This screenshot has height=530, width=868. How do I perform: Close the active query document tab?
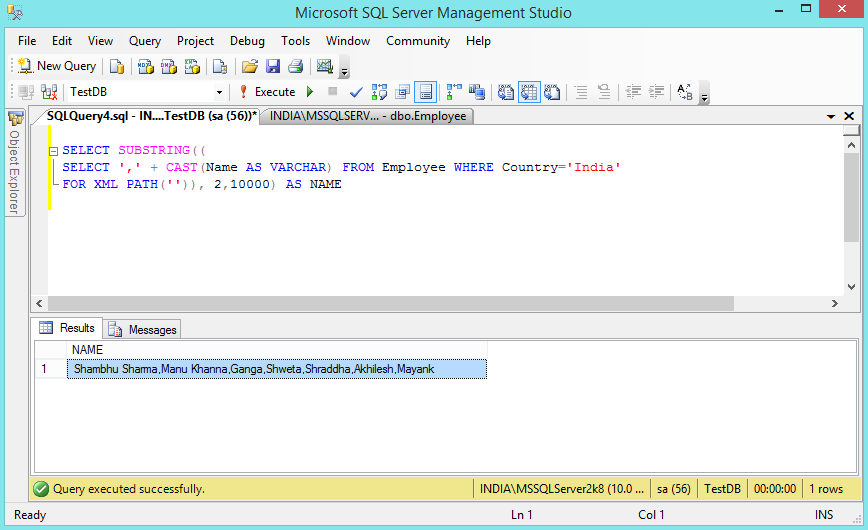click(x=849, y=116)
